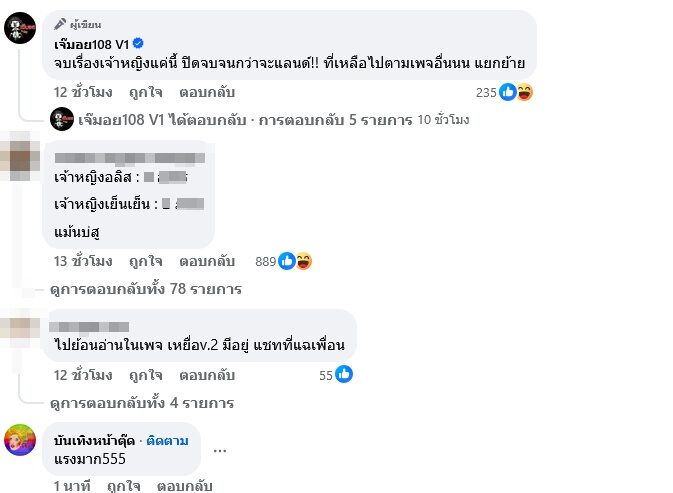Expand all 78 replies
The image size is (673, 493).
[145, 289]
